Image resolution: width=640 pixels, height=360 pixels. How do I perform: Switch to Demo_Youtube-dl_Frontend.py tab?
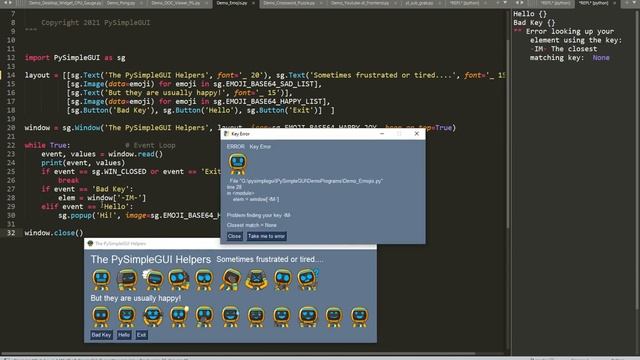point(360,3)
